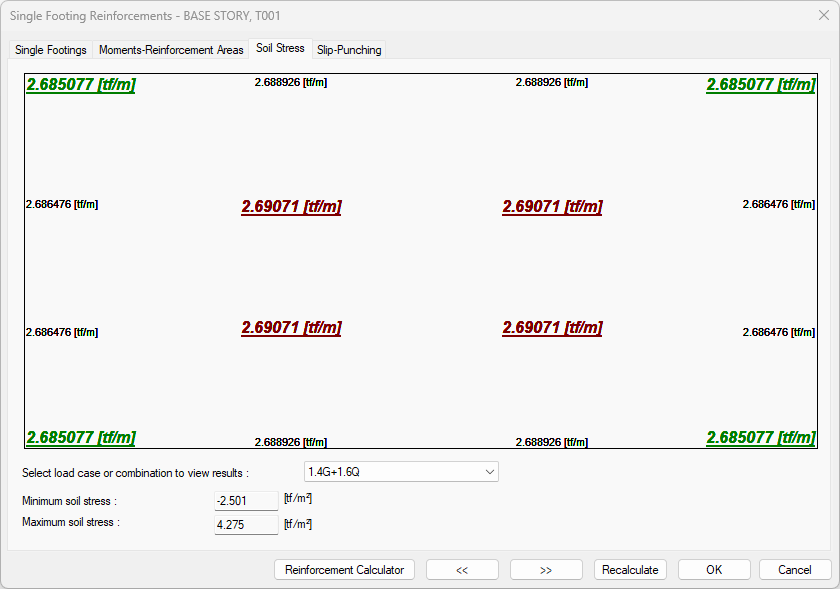Click the Recalculate button
Viewport: 840px width, 589px height.
(x=630, y=570)
